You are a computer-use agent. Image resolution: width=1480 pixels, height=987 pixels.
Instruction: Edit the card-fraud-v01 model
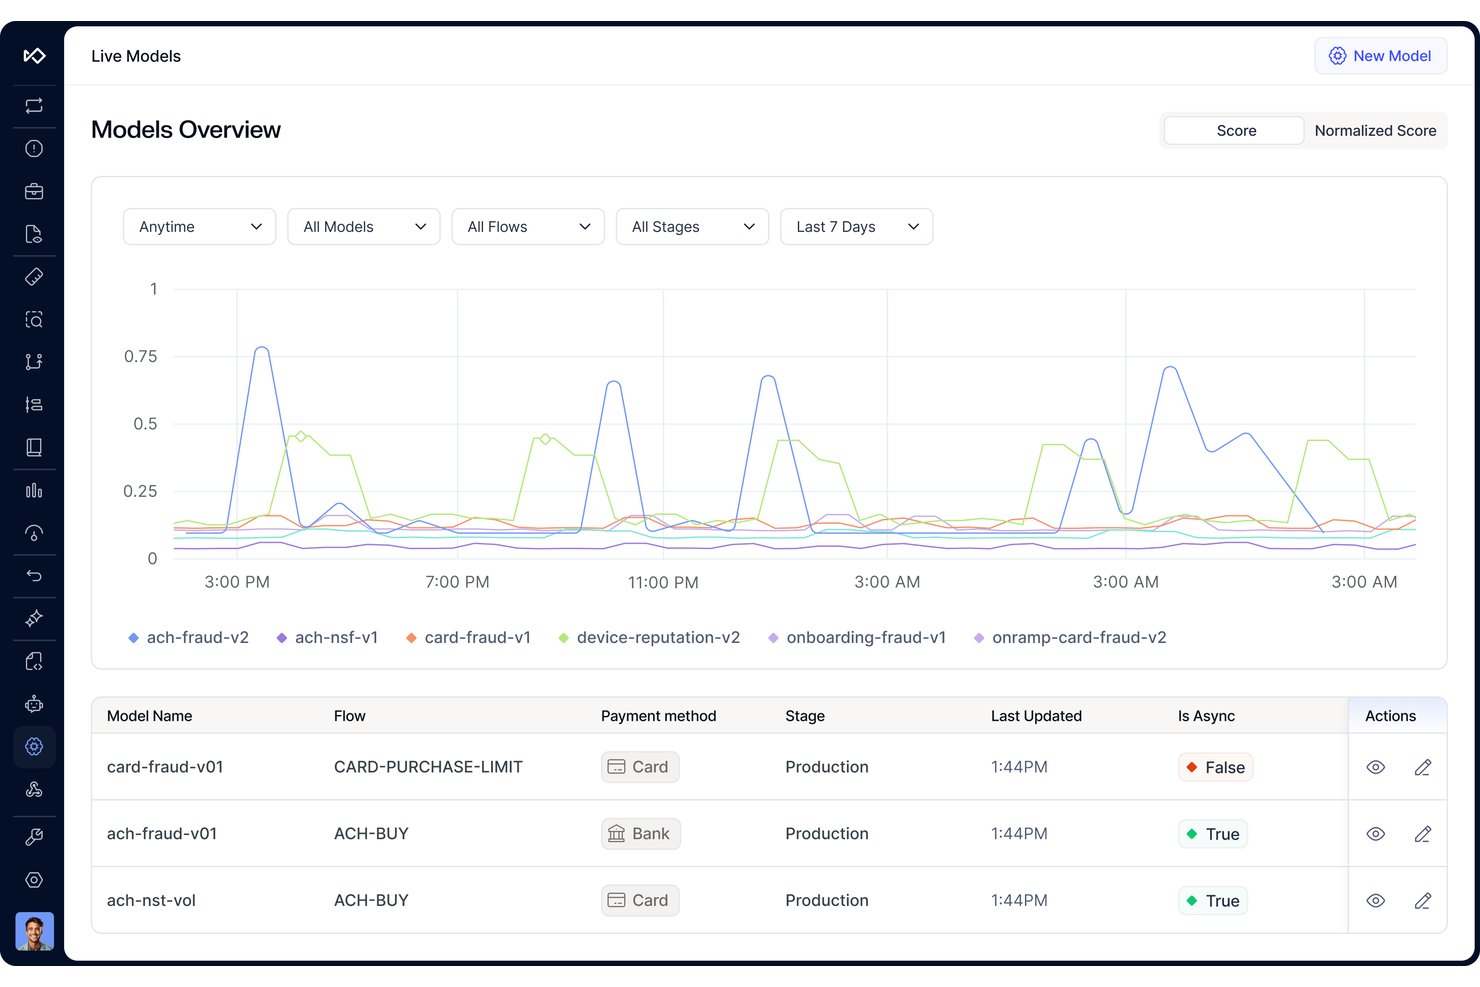tap(1423, 767)
